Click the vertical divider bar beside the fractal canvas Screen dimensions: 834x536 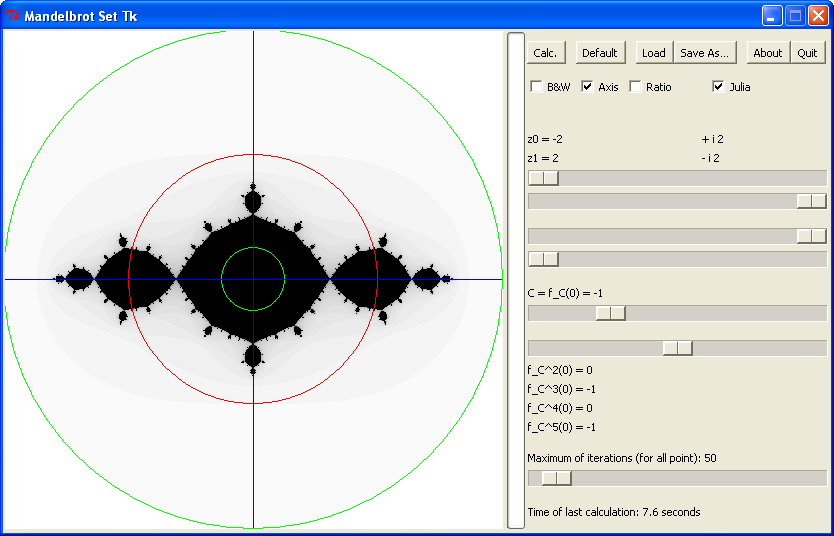tap(515, 279)
